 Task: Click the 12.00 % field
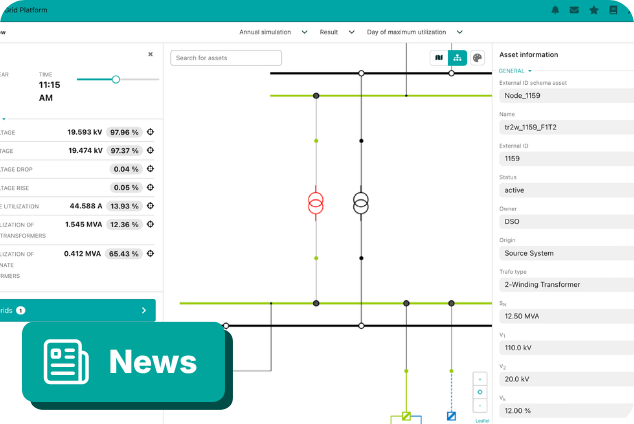point(566,411)
